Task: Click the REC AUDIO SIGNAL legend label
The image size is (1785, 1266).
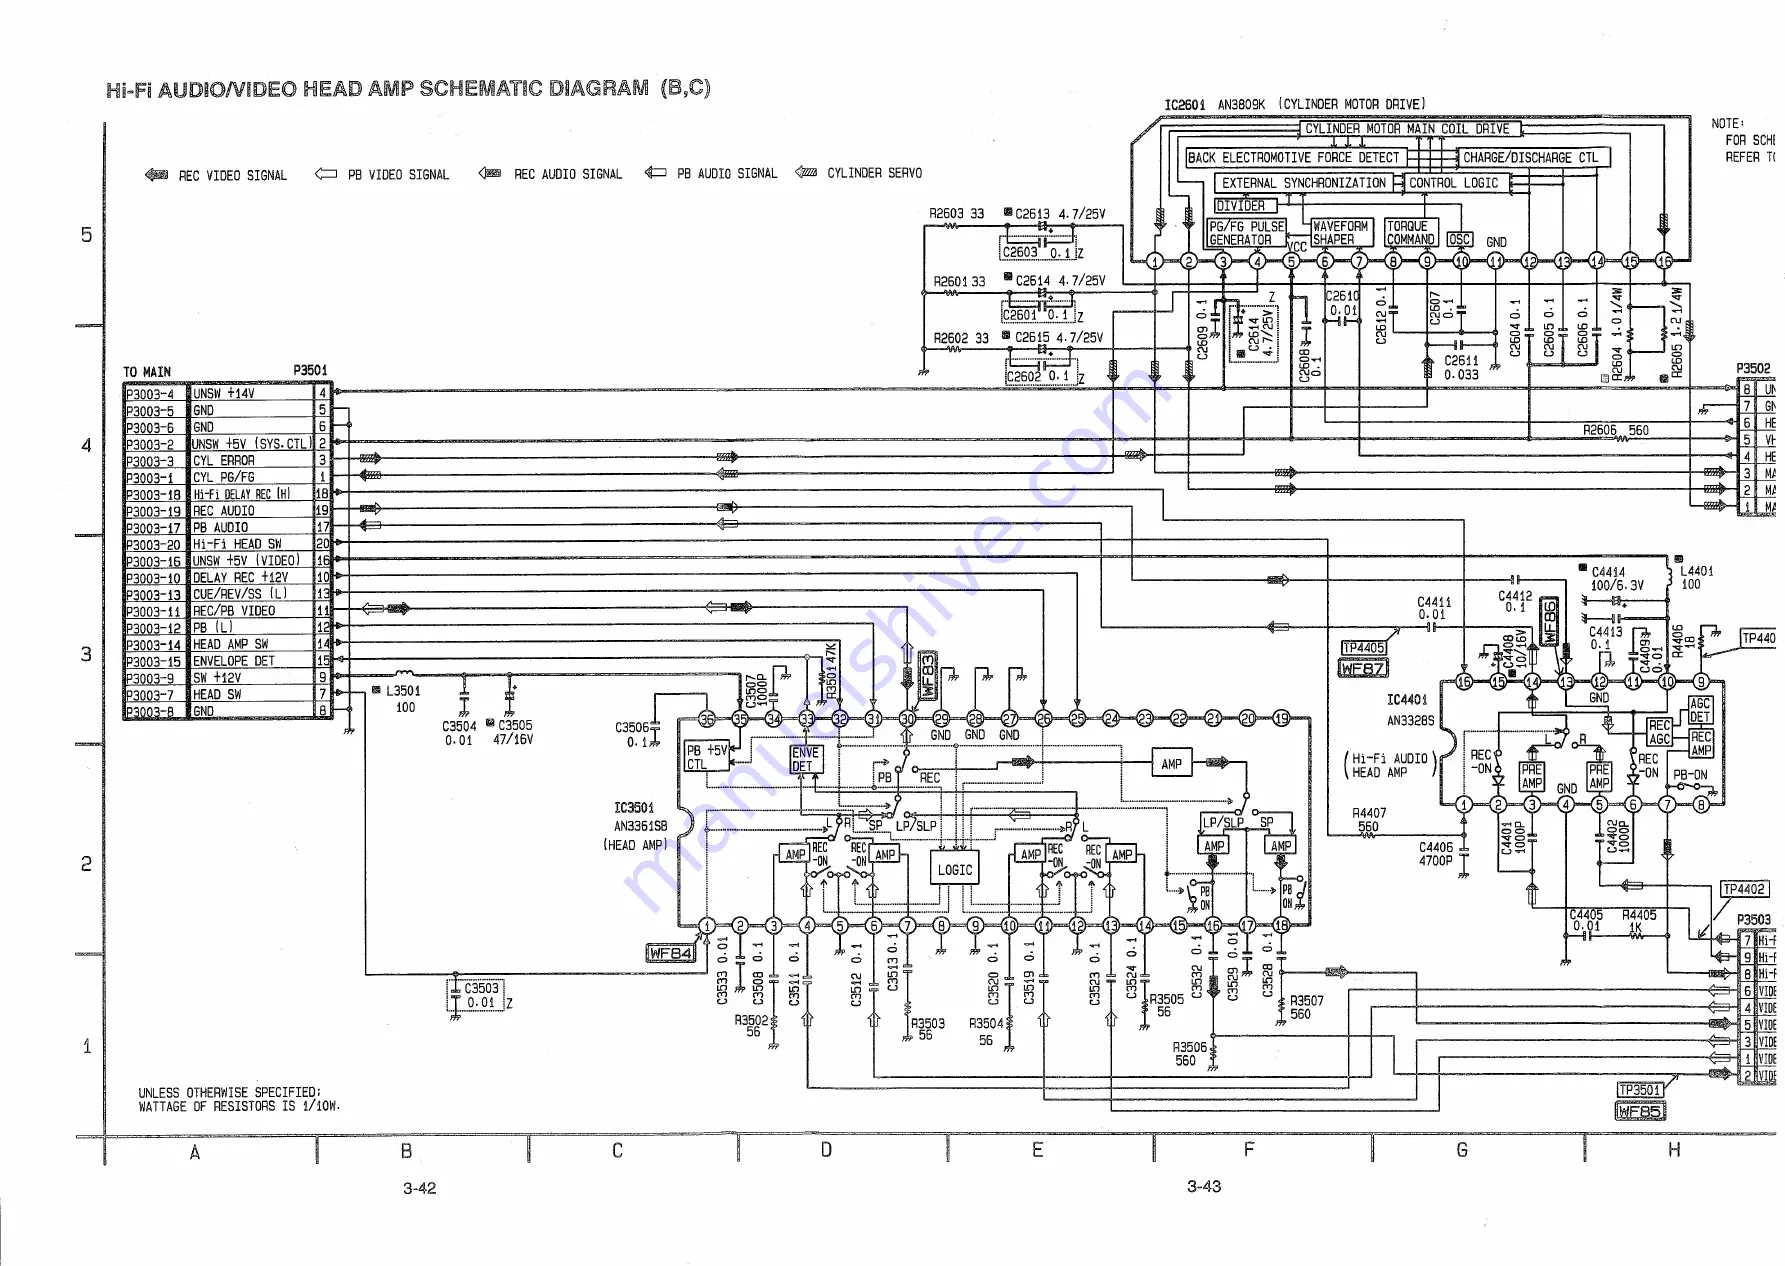Action: coord(567,174)
